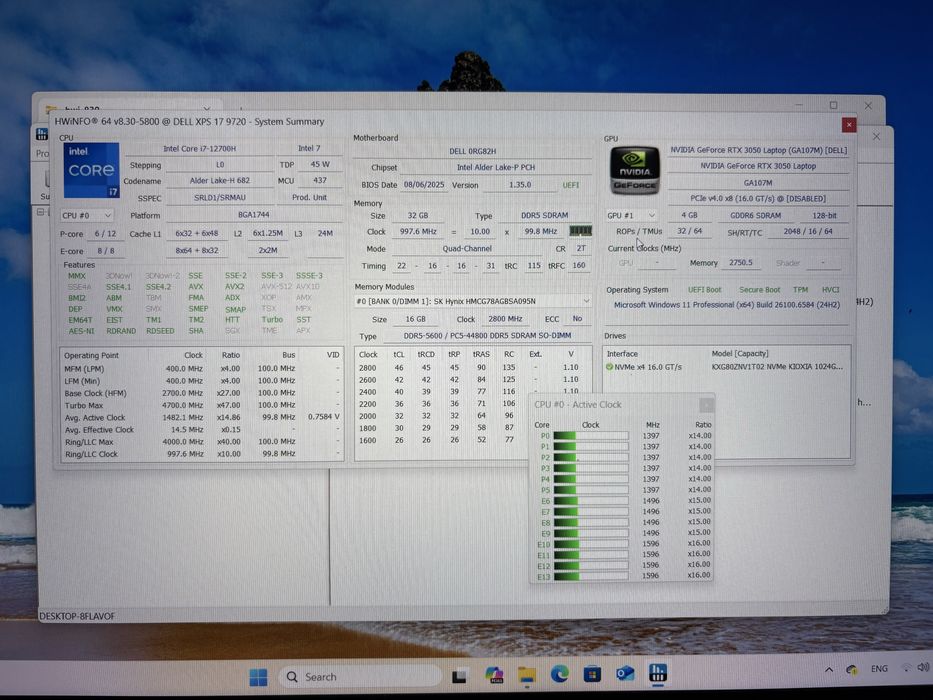Click the 45 W TDP value
The width and height of the screenshot is (933, 700).
click(320, 164)
